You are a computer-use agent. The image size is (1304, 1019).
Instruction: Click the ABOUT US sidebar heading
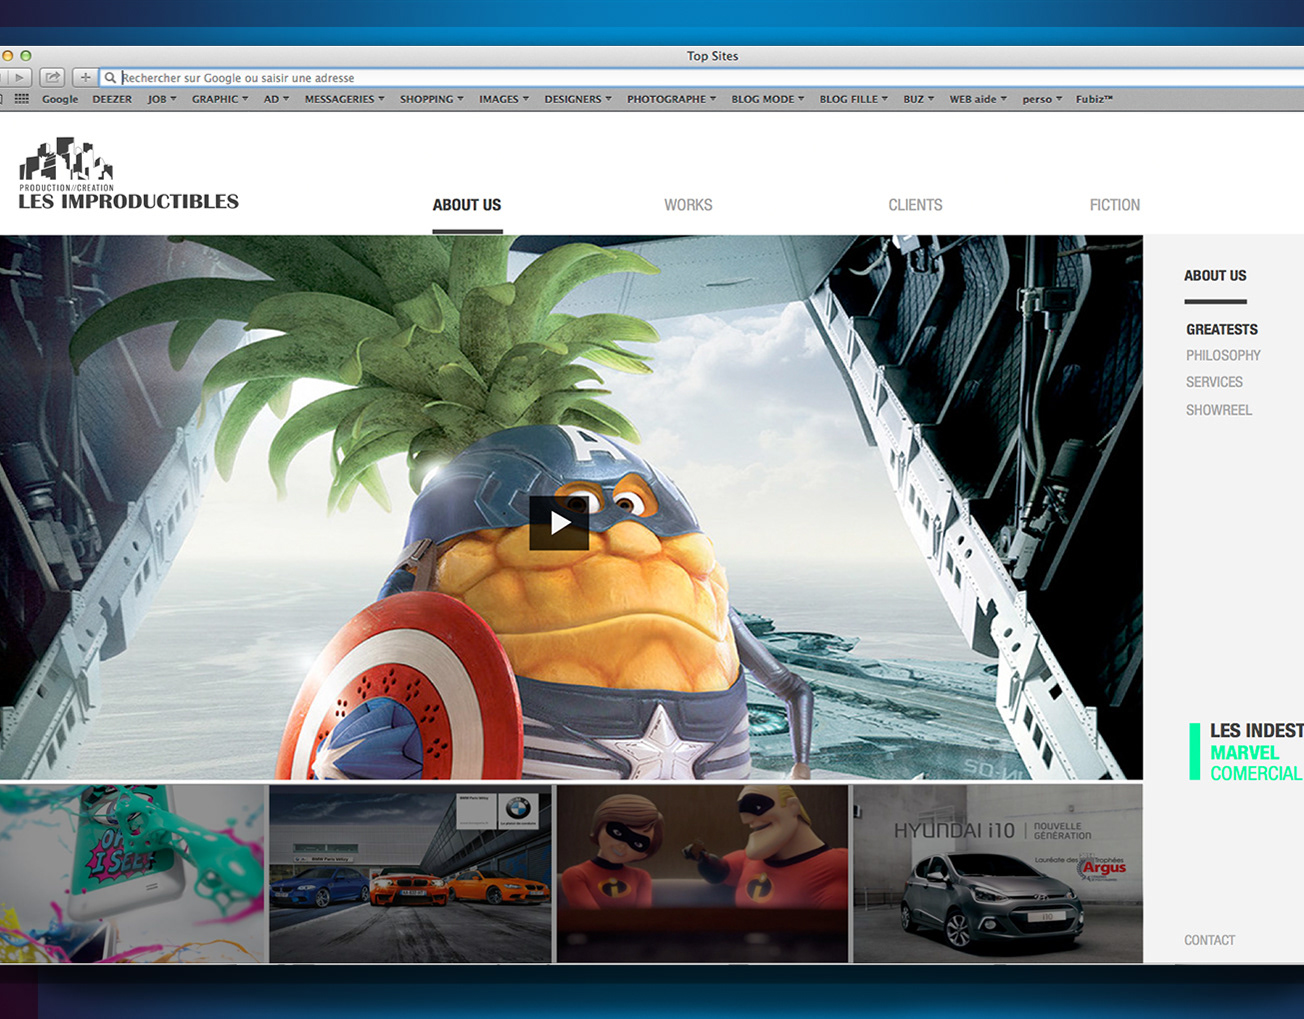click(x=1215, y=276)
